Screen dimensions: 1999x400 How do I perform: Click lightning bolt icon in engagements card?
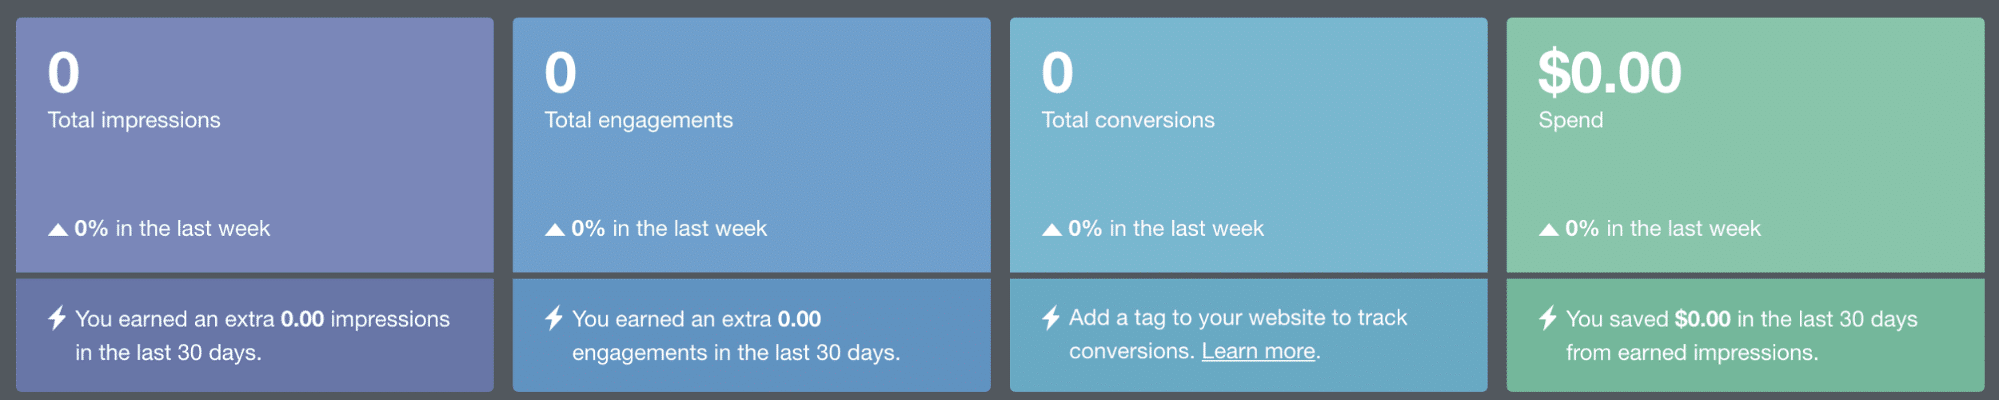(x=554, y=318)
